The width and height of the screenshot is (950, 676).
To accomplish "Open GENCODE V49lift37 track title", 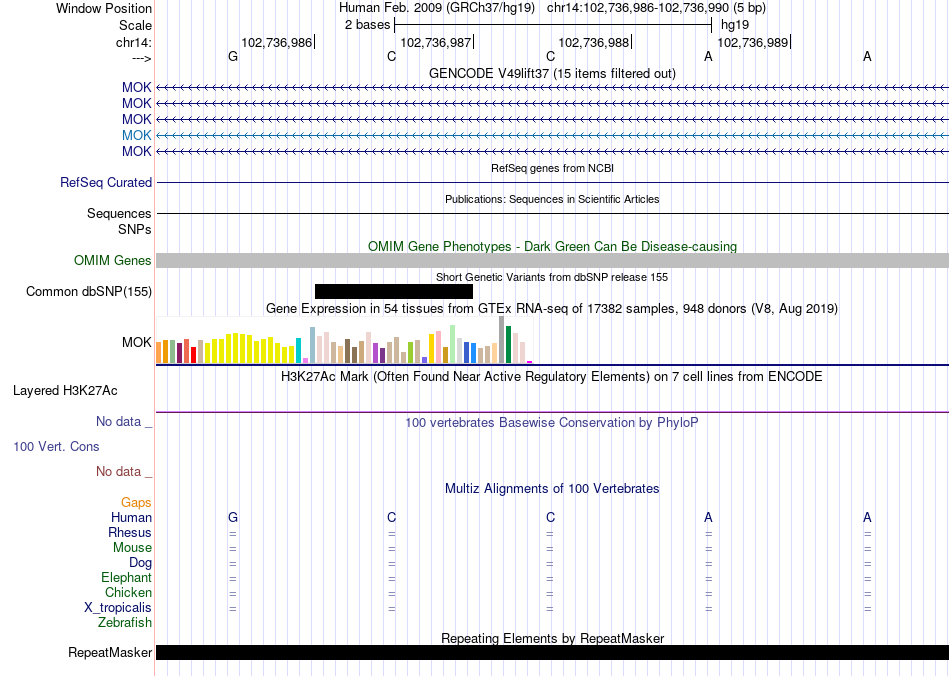I will click(552, 73).
